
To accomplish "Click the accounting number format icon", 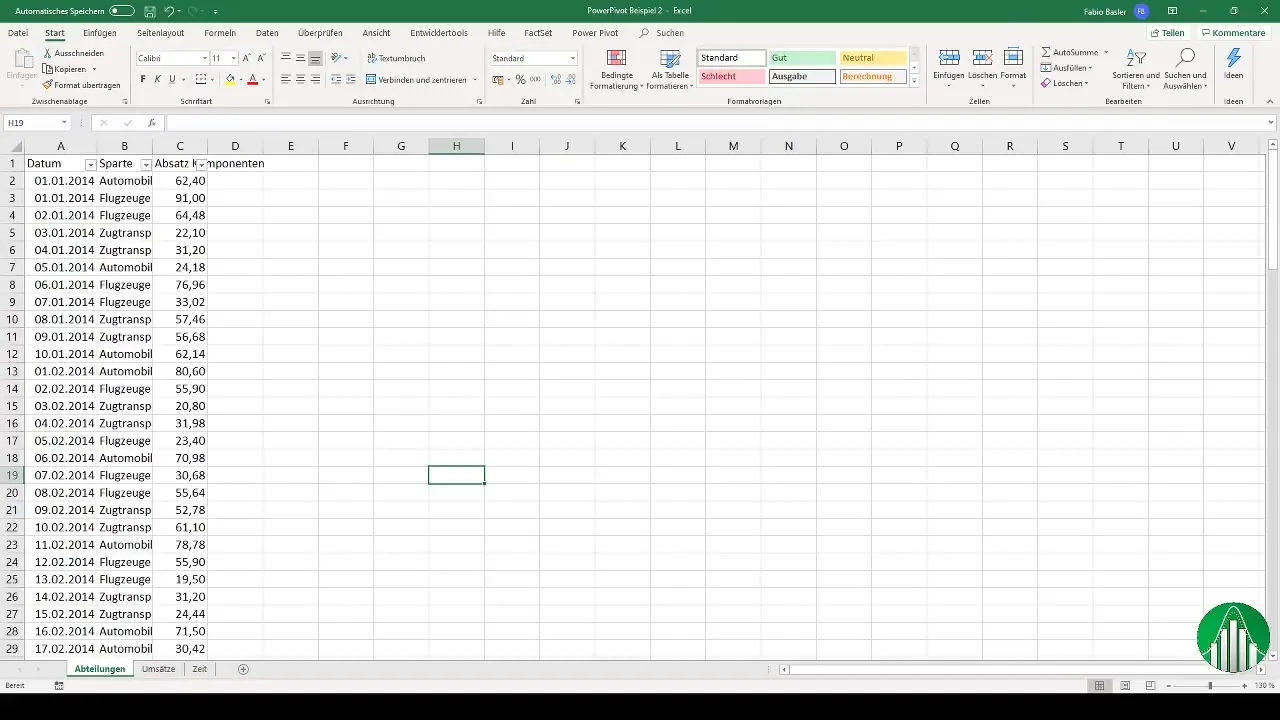I will click(498, 79).
